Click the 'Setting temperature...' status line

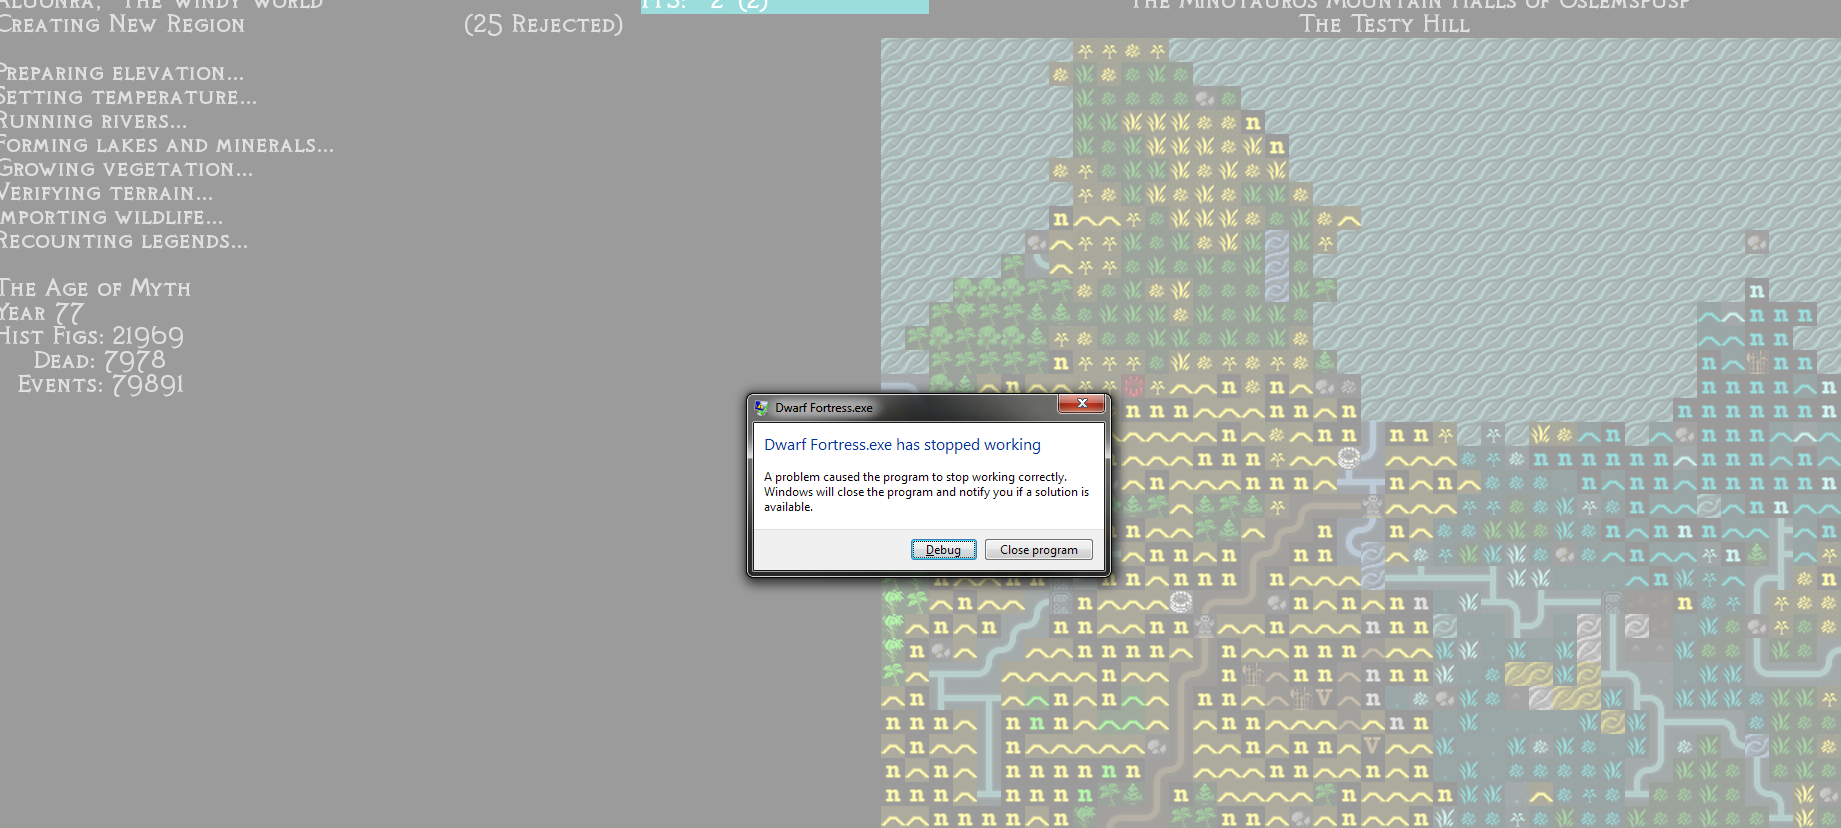[128, 97]
